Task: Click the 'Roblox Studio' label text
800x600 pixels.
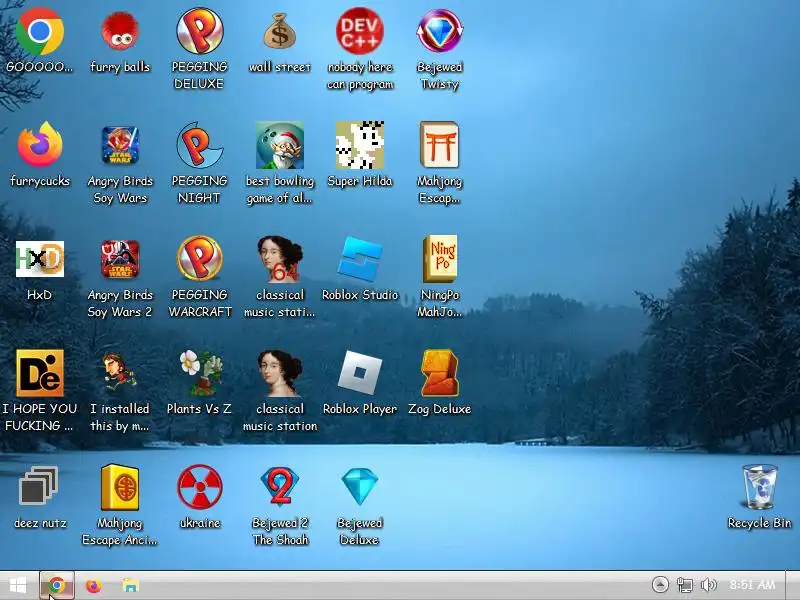Action: pyautogui.click(x=360, y=295)
